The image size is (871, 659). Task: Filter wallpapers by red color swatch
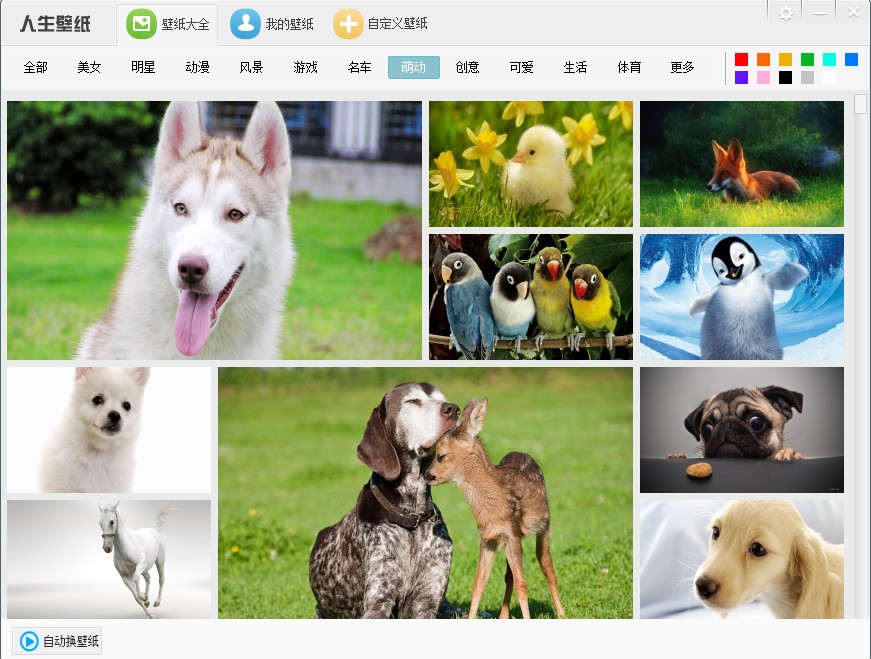pyautogui.click(x=741, y=59)
